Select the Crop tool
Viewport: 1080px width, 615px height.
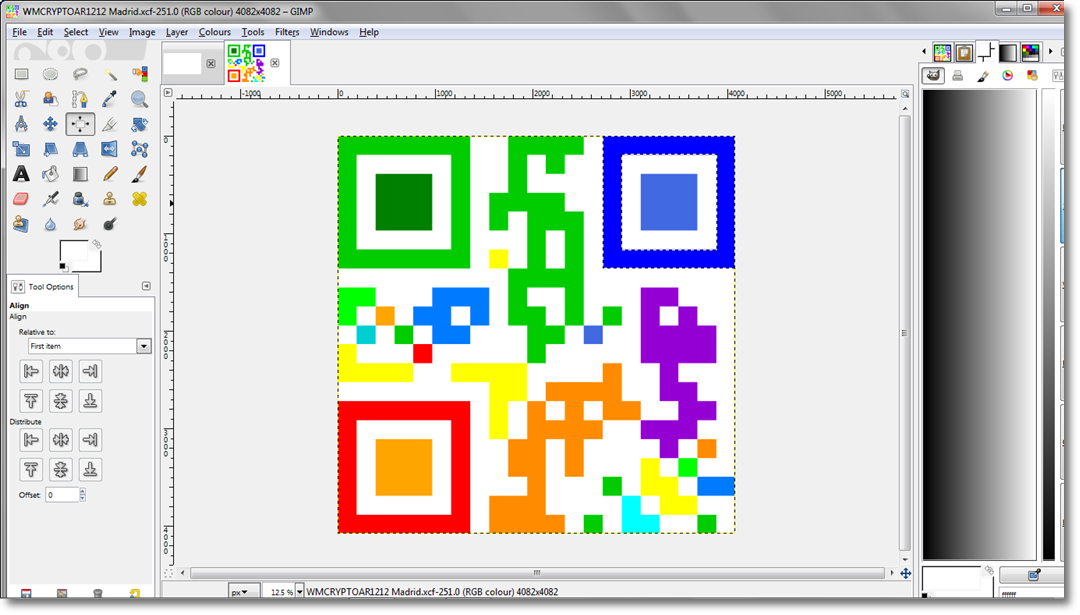(110, 124)
